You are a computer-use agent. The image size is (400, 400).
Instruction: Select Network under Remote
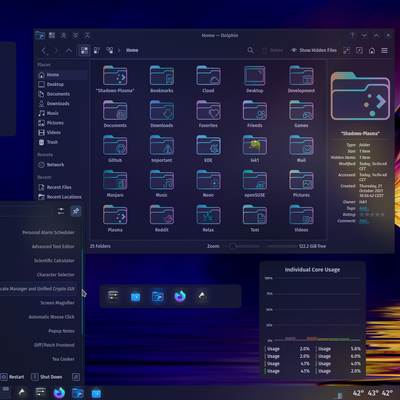tap(62, 165)
